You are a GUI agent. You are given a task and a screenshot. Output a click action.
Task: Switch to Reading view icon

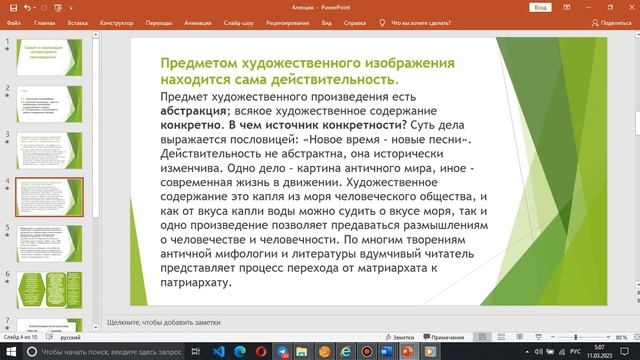tap(520, 337)
